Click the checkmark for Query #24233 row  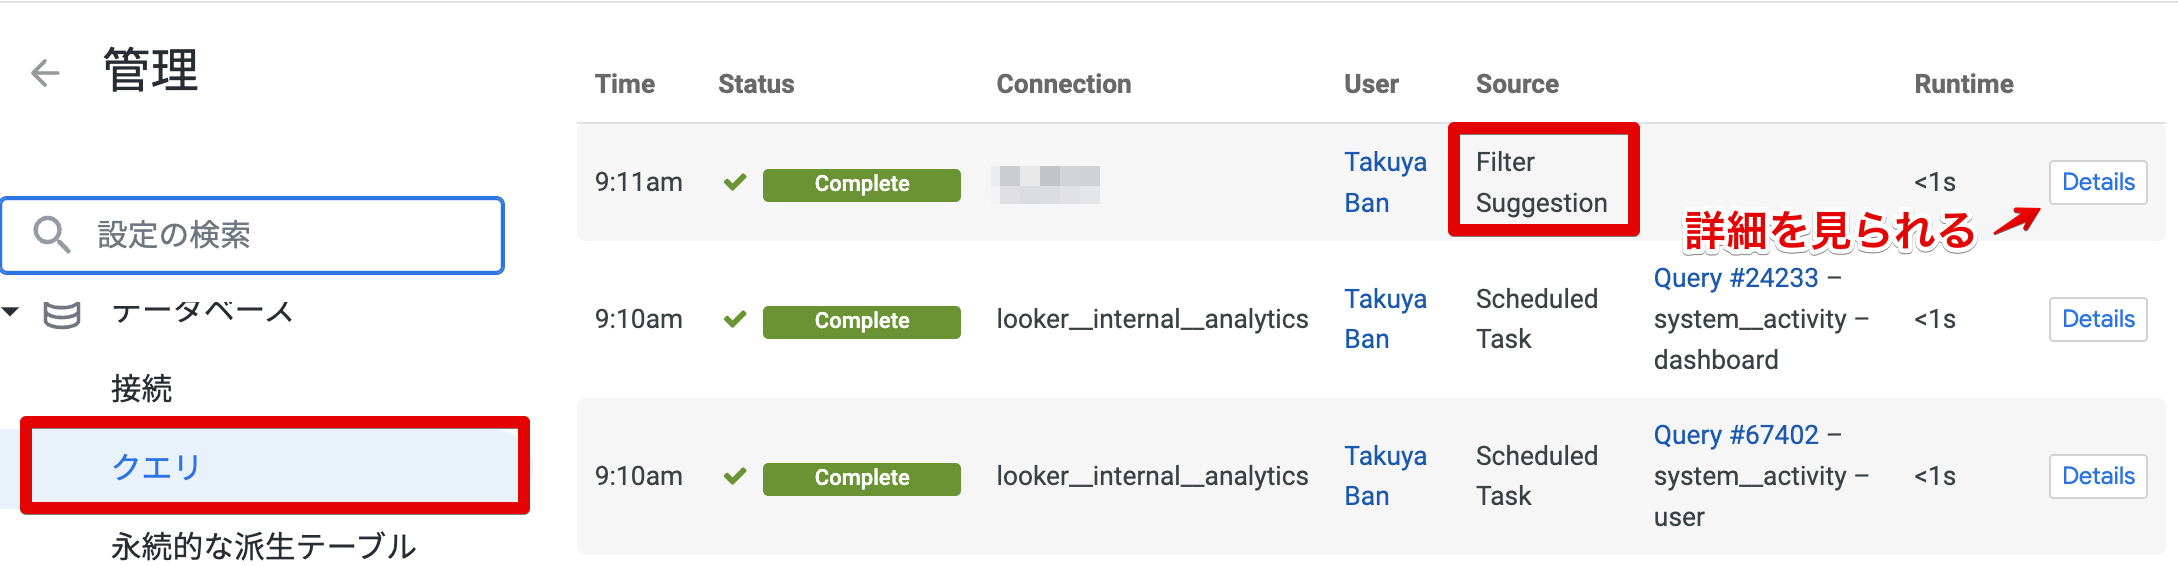735,319
